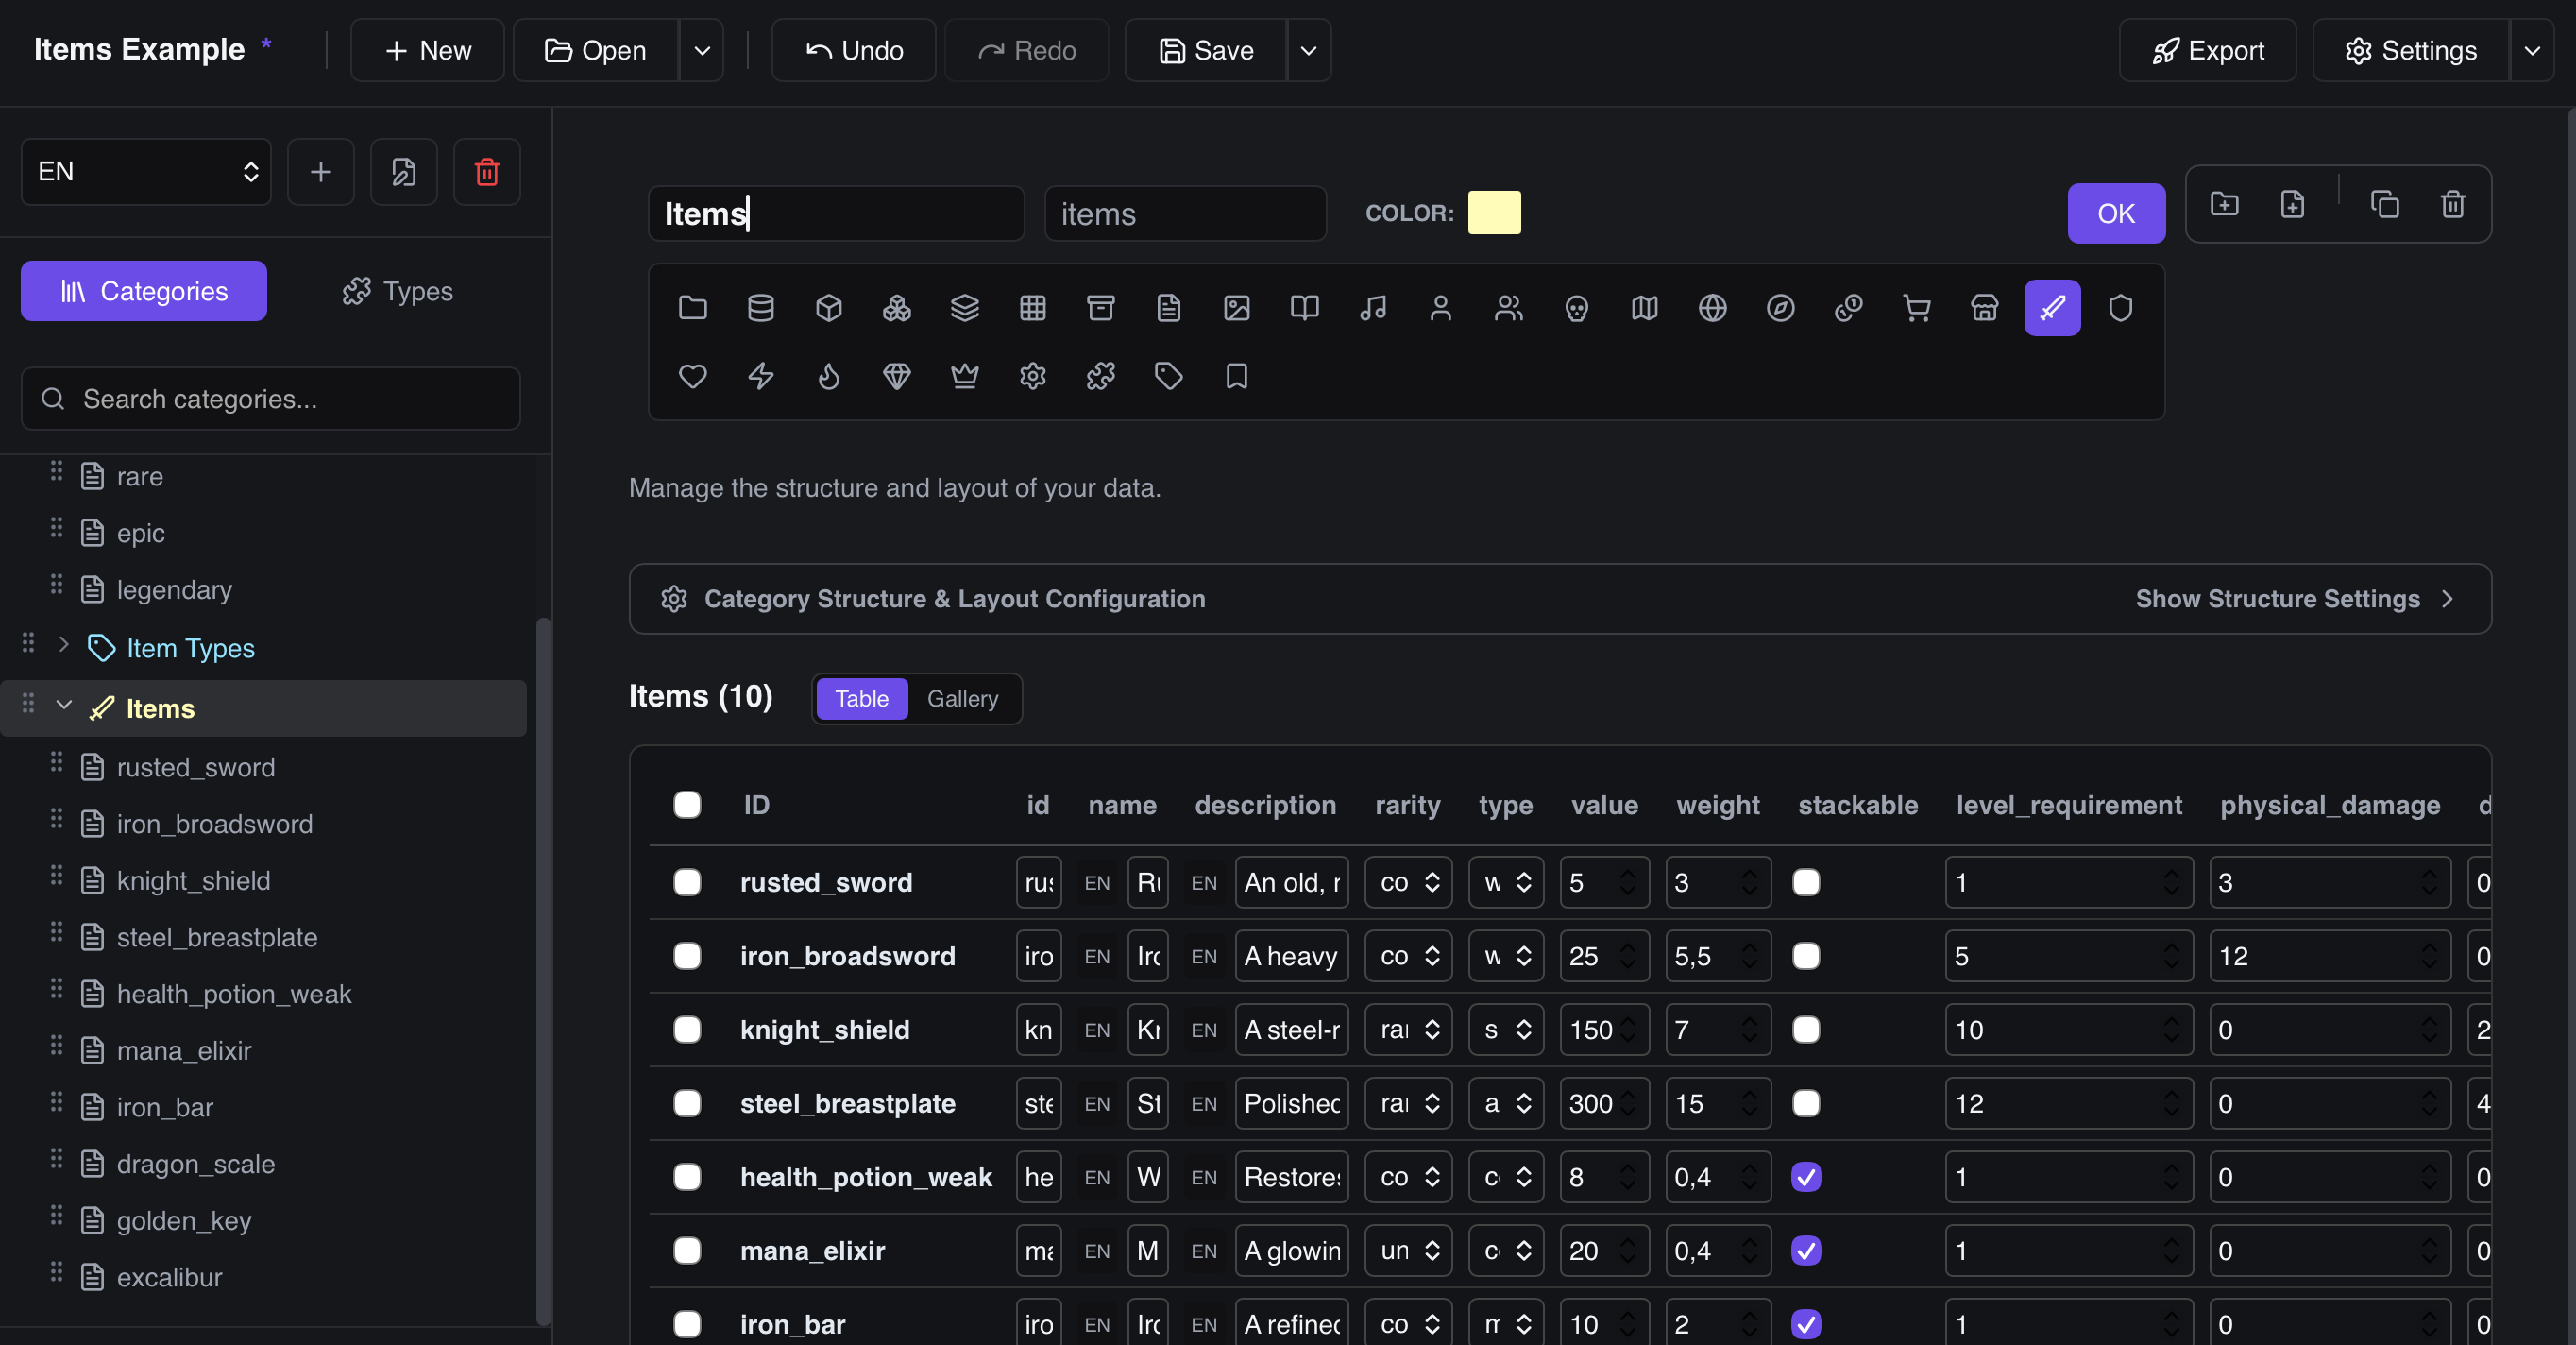Click the New button
Screen dimensions: 2576x1345
427,50
